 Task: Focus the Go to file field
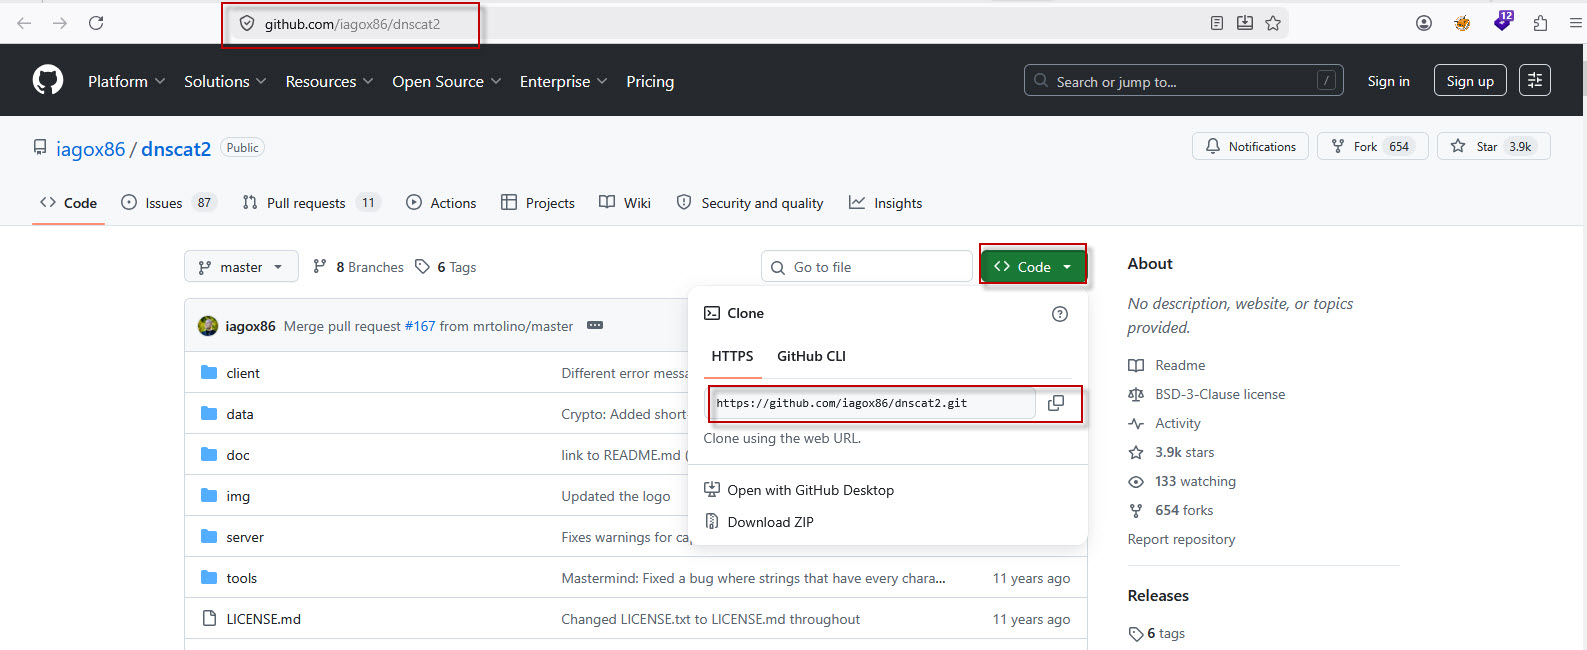tap(866, 267)
